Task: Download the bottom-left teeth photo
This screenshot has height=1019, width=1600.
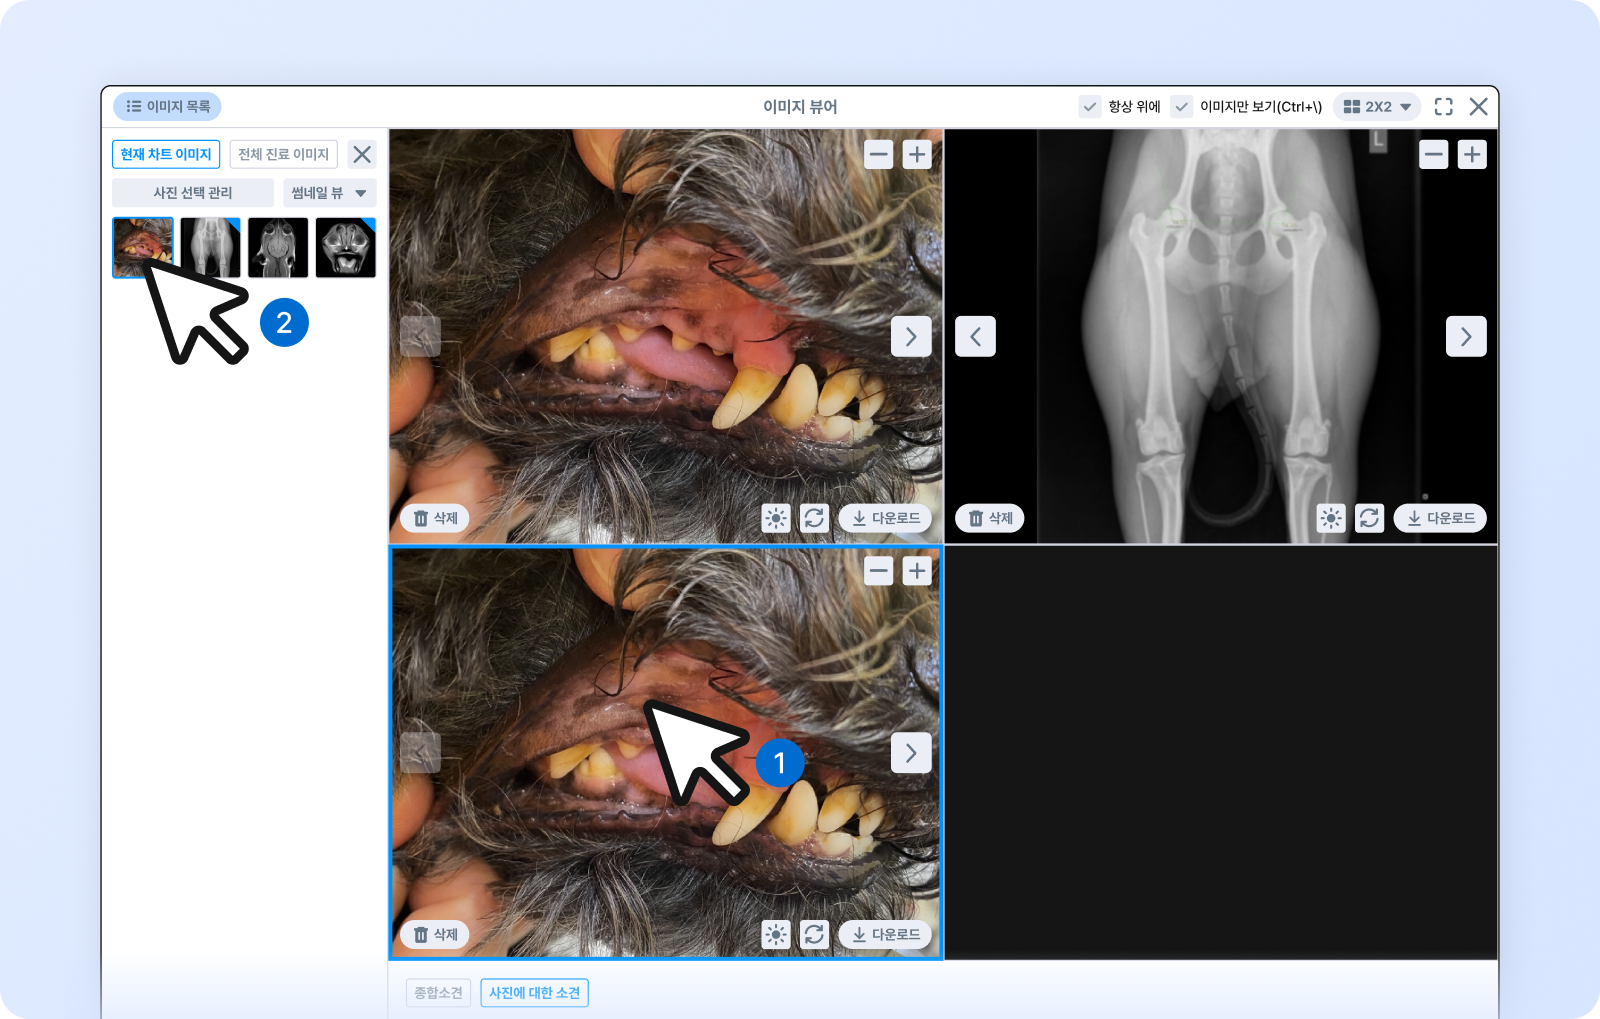Action: pyautogui.click(x=885, y=934)
